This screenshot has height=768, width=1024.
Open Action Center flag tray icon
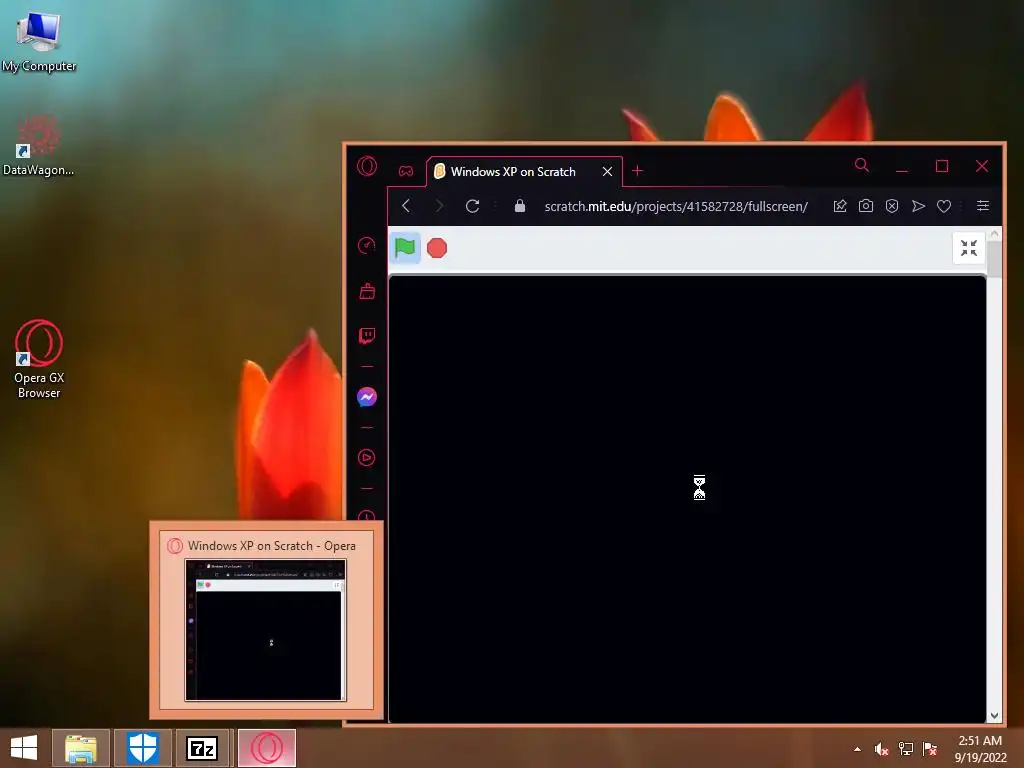pyautogui.click(x=930, y=749)
